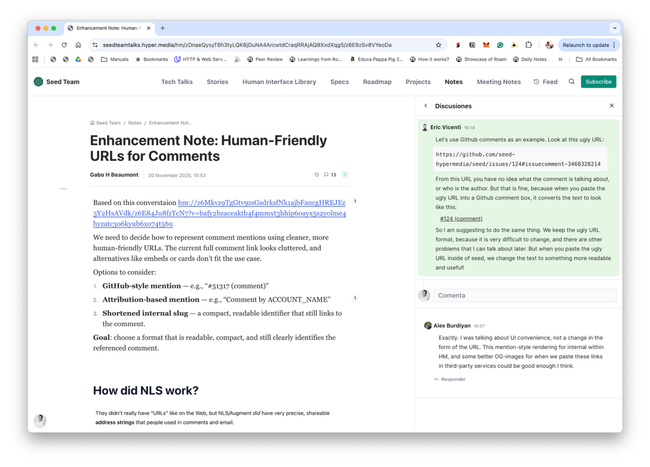Open the comments icon showing 13
This screenshot has height=467, width=650.
coord(329,175)
